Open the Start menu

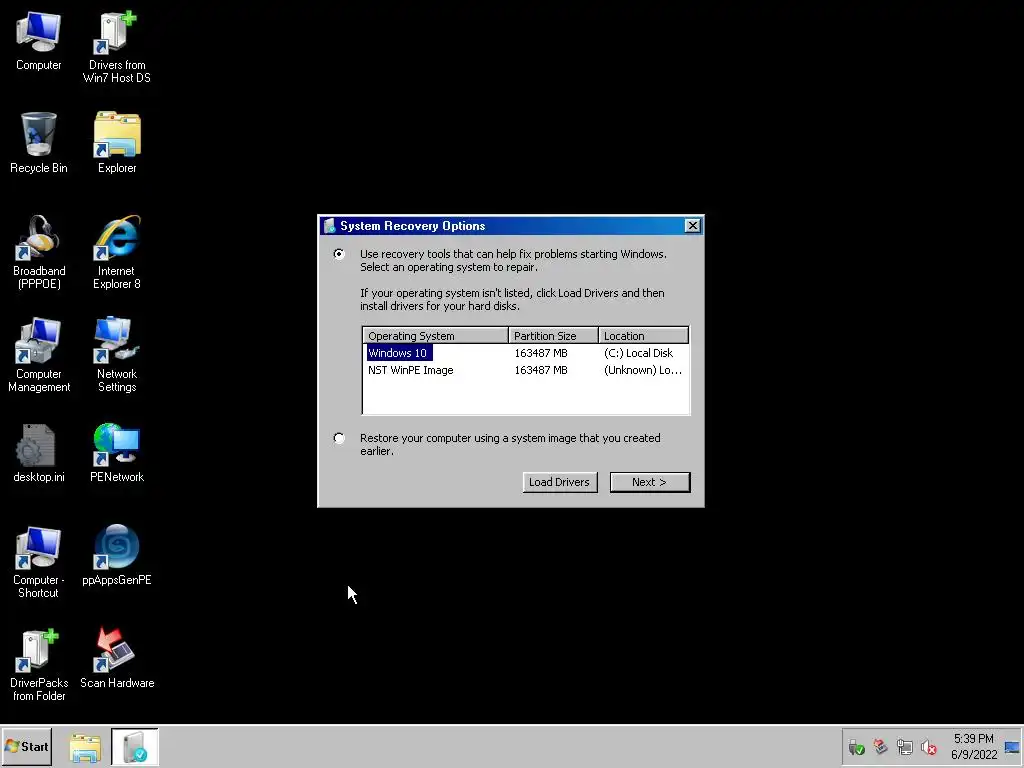point(27,747)
